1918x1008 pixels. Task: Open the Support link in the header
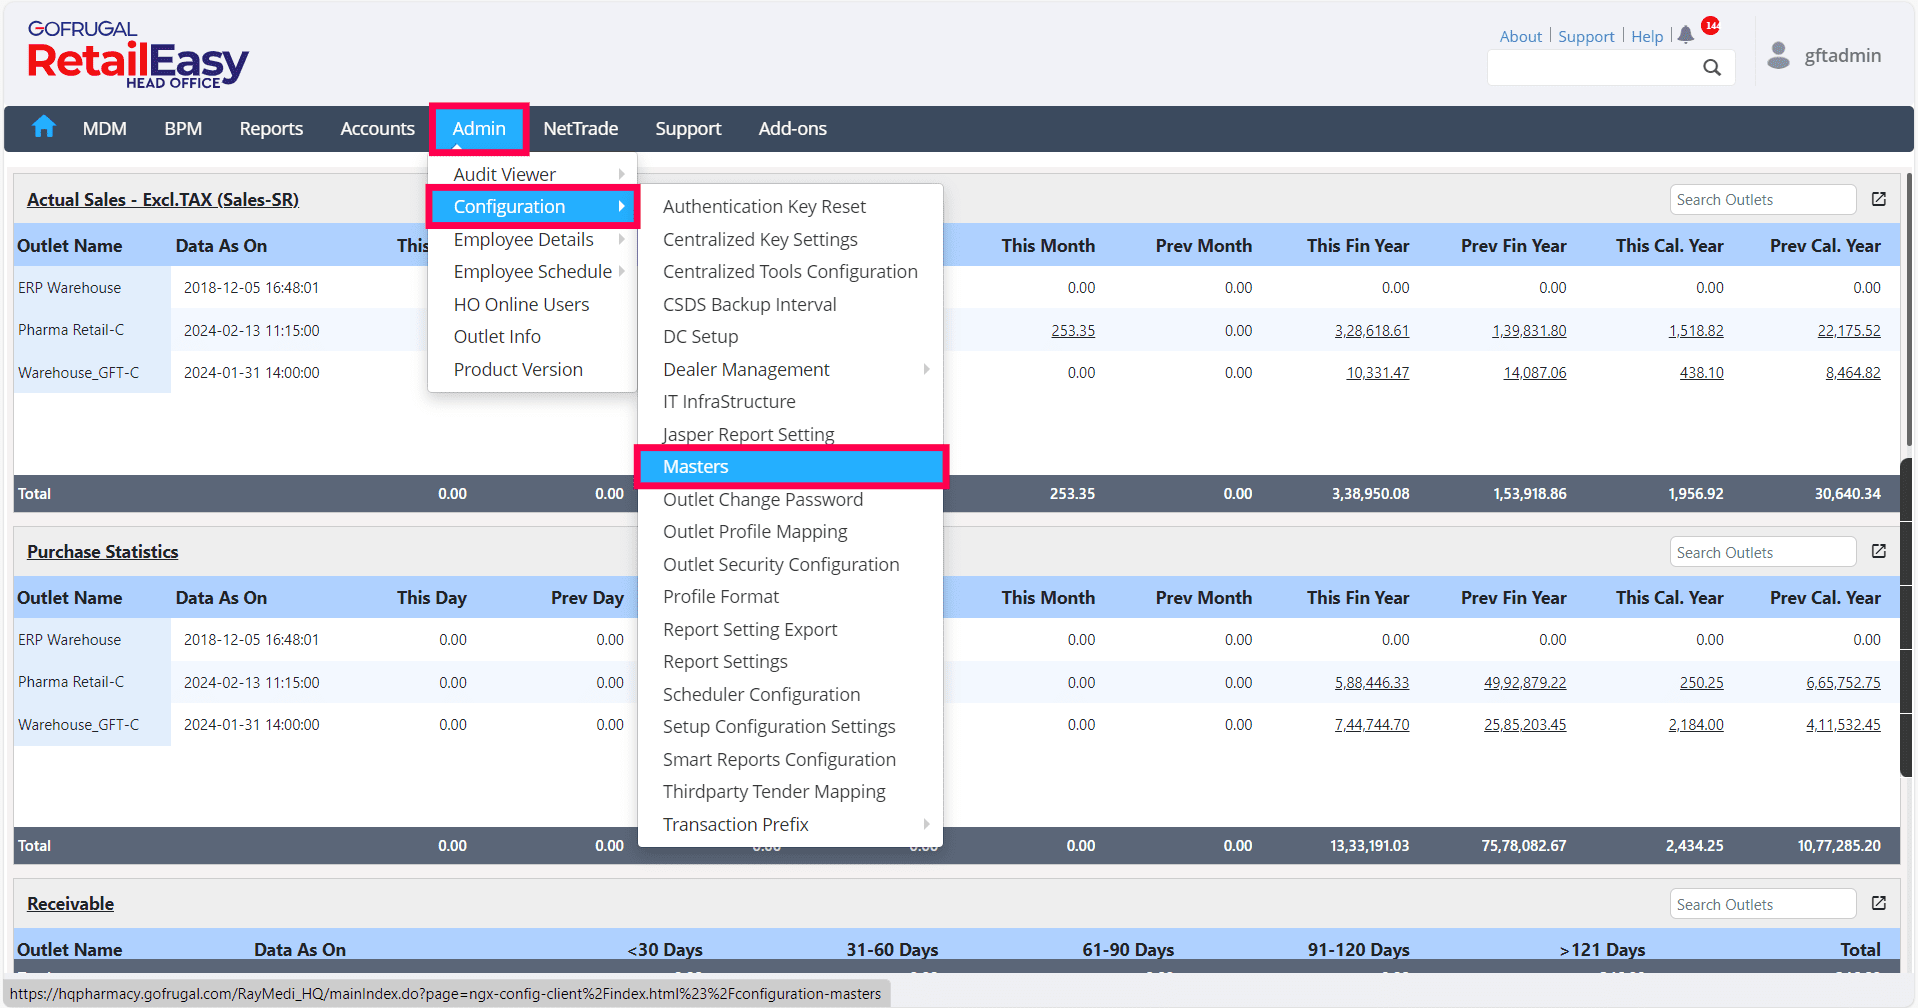(x=1586, y=36)
